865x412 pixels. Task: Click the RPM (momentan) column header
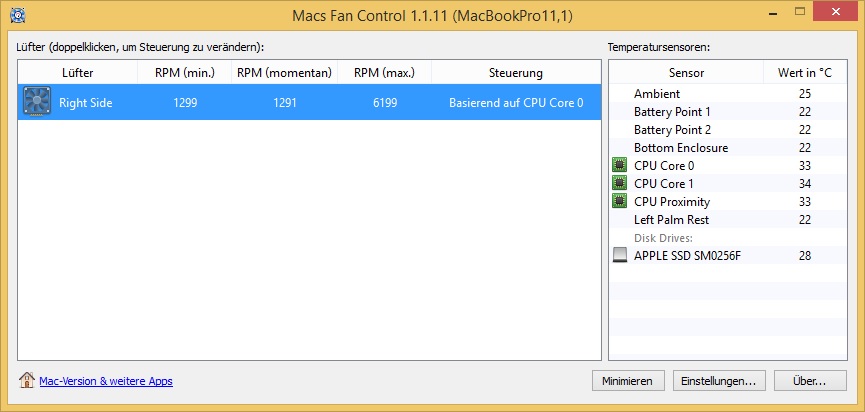tap(285, 73)
